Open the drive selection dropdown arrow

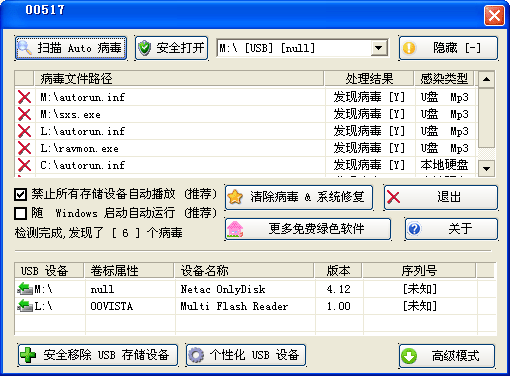378,48
